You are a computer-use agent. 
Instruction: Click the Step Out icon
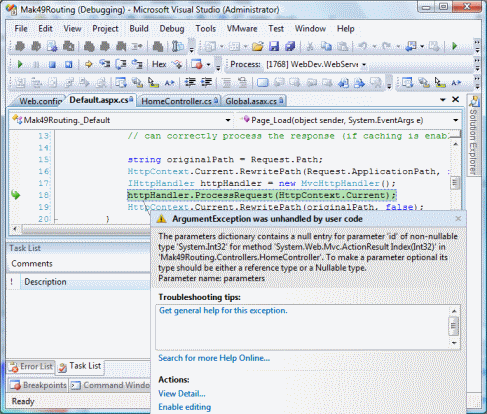click(x=137, y=63)
